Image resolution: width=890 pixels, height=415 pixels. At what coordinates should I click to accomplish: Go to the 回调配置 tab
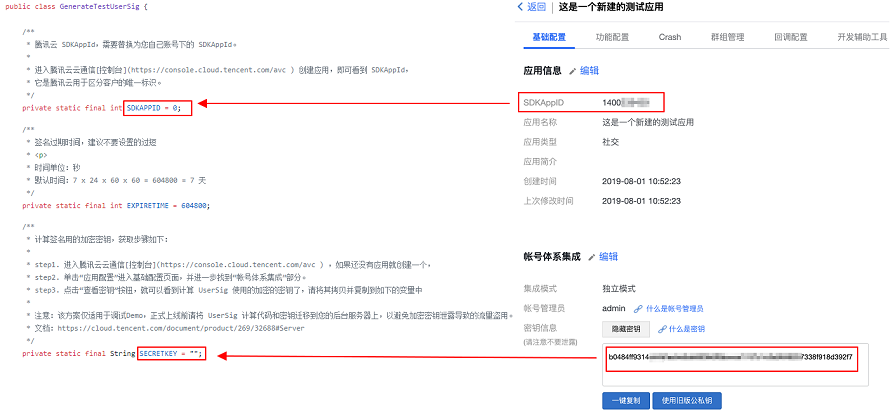(x=791, y=37)
